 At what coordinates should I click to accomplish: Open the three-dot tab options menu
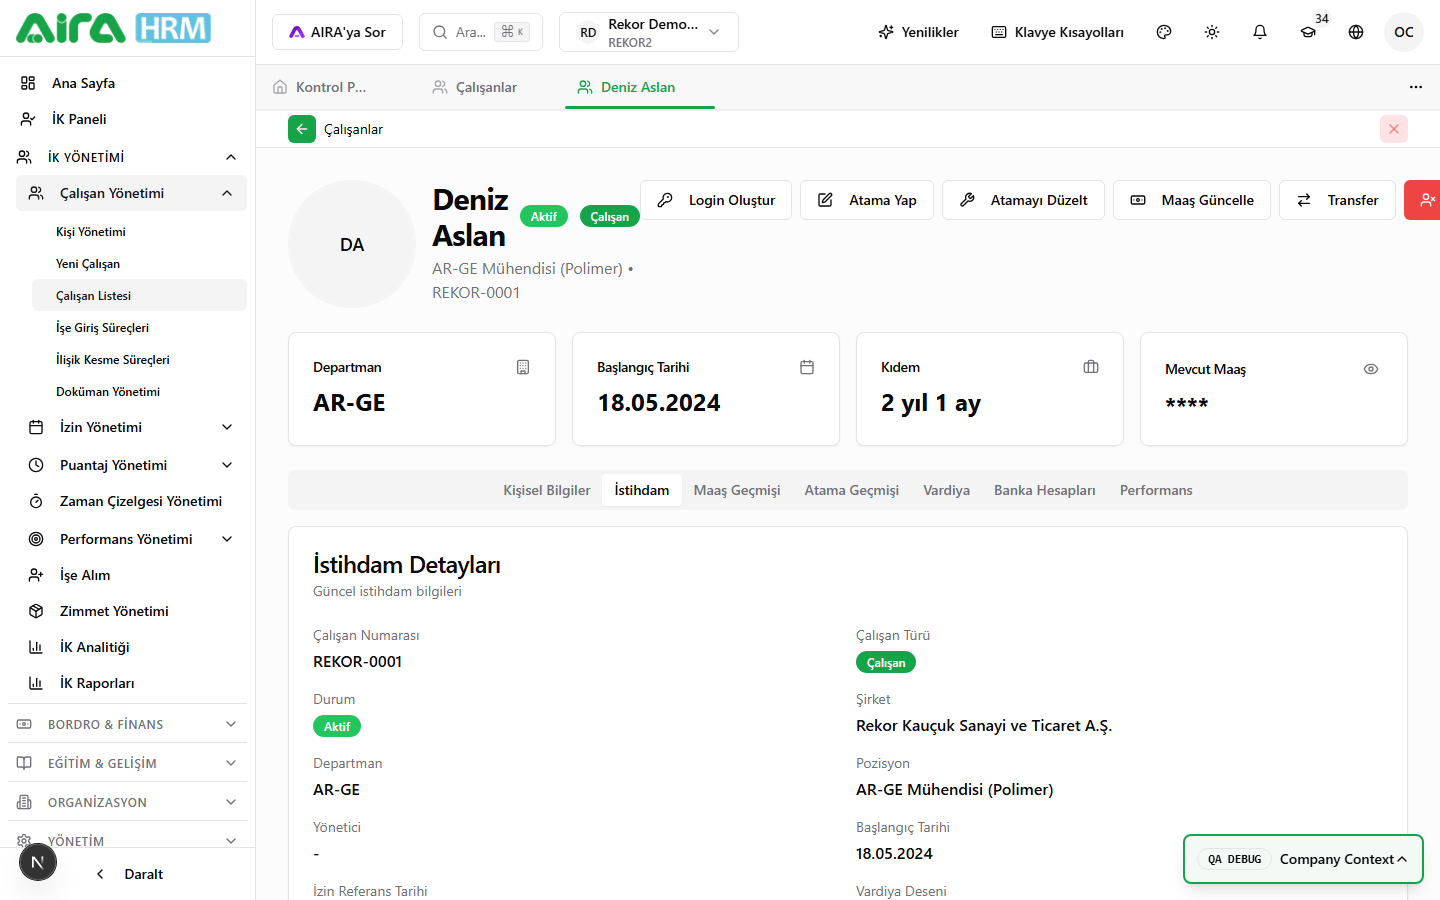pyautogui.click(x=1416, y=87)
